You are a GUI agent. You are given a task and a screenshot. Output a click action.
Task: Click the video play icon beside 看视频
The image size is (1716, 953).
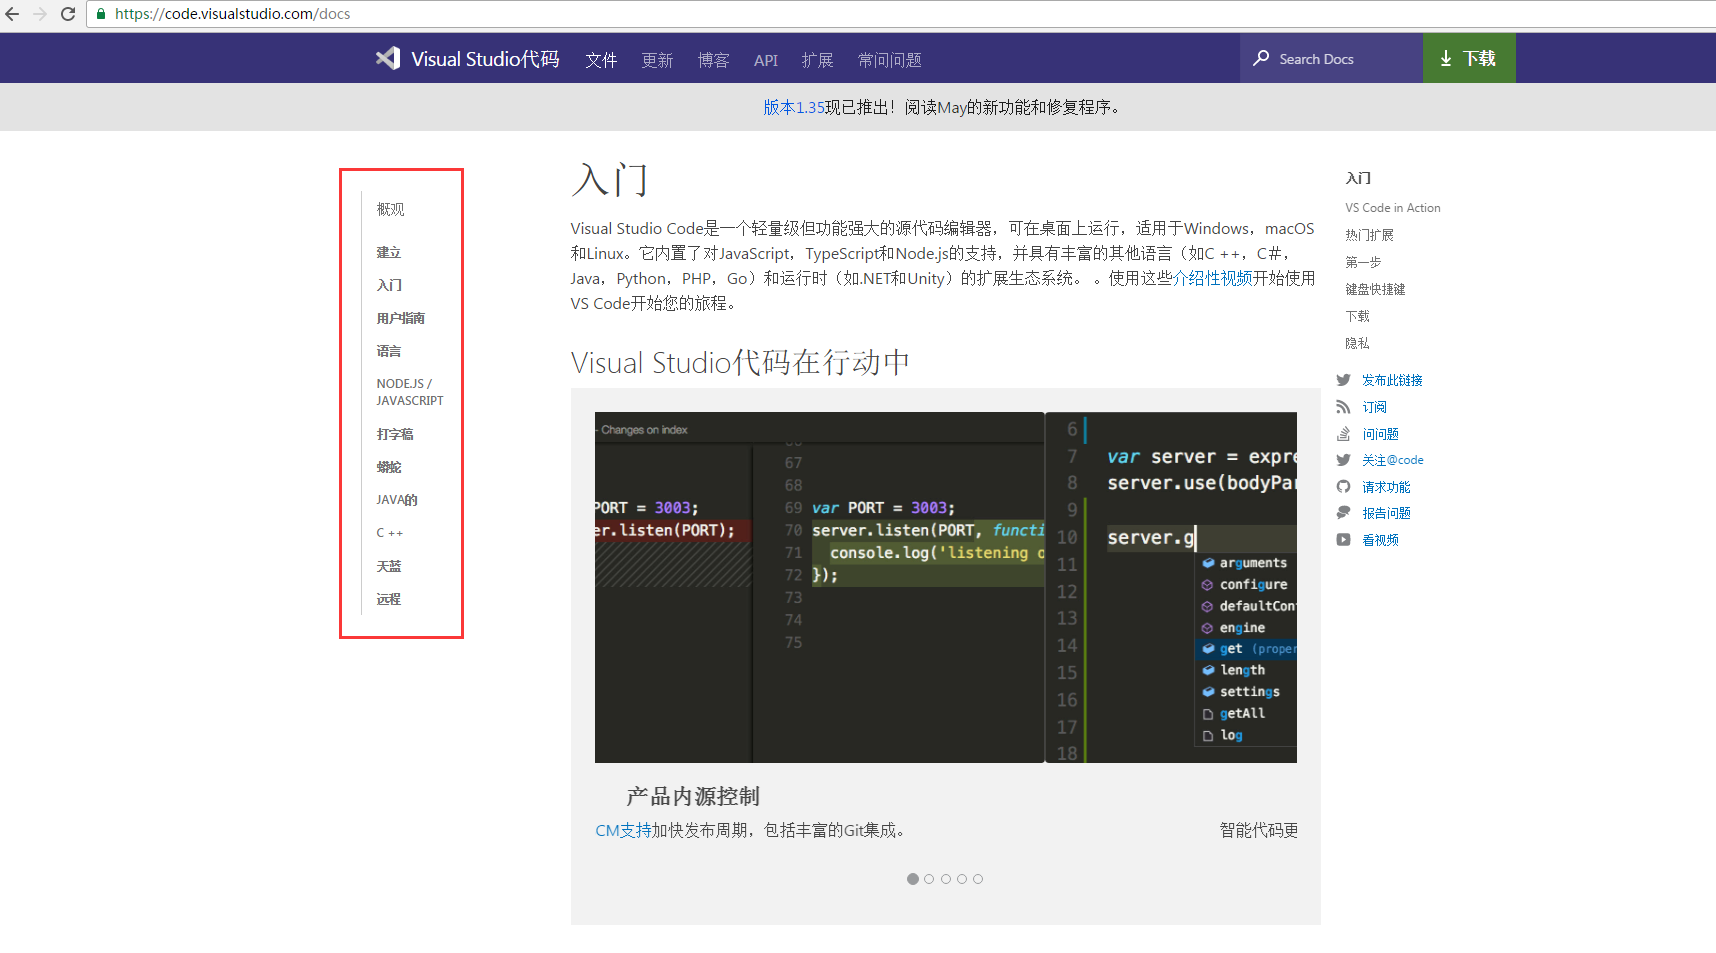1343,540
